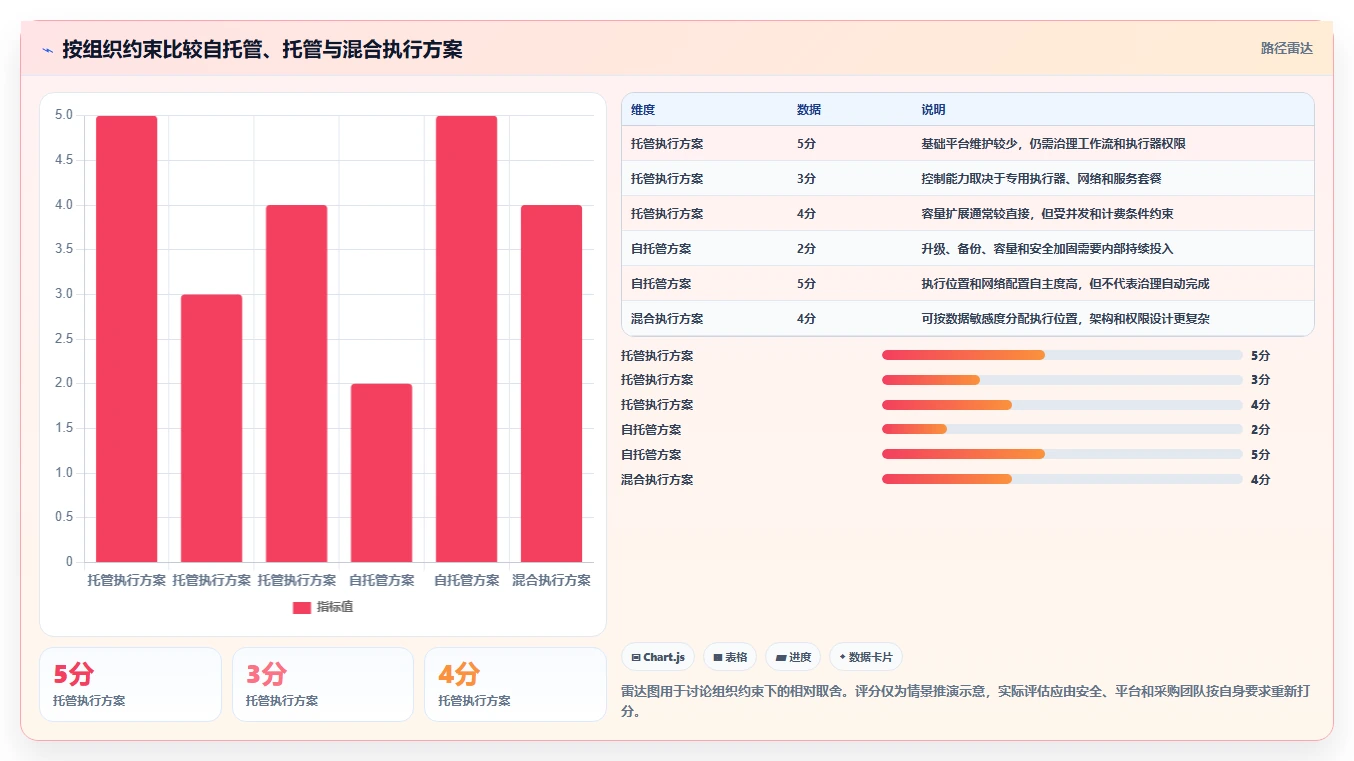
Task: Click the 自托管方案 chart bar reaching 5.0
Action: 467,339
